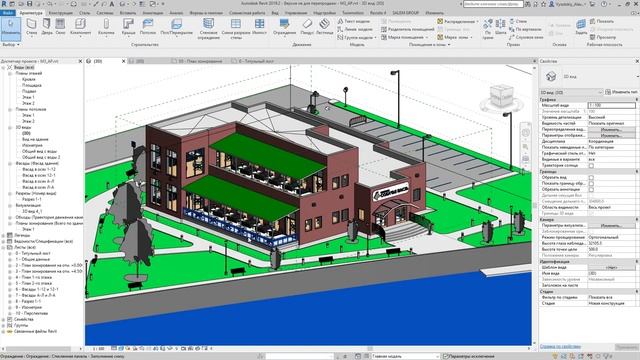
Task: Select the Curtain Grid (Схема разрезки стены) tool
Action: point(236,29)
